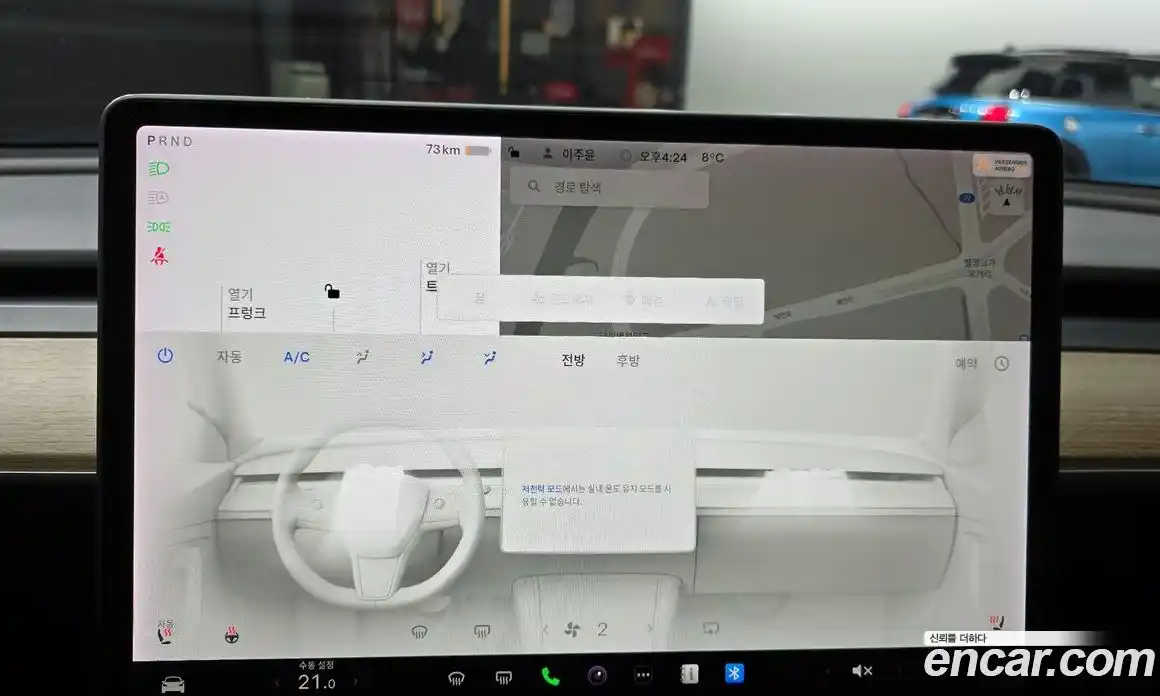The width and height of the screenshot is (1160, 696).
Task: Open climate schedule clock icon
Action: tap(1001, 364)
